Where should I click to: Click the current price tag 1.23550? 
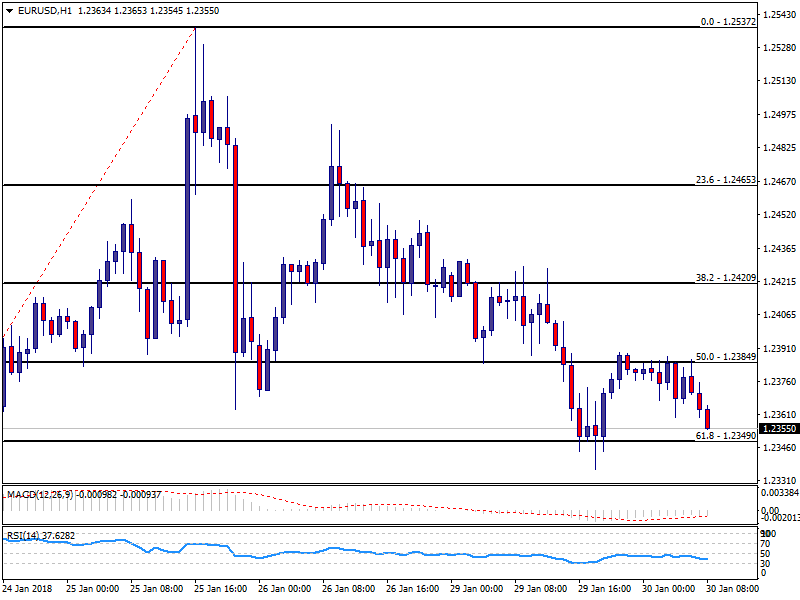pos(780,428)
